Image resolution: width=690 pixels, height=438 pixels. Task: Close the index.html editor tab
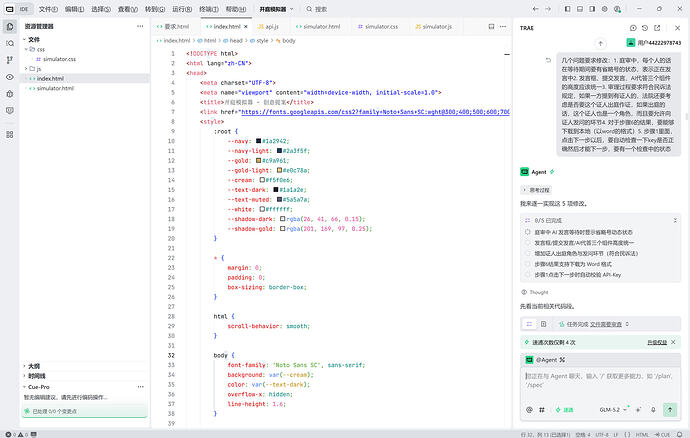(246, 26)
